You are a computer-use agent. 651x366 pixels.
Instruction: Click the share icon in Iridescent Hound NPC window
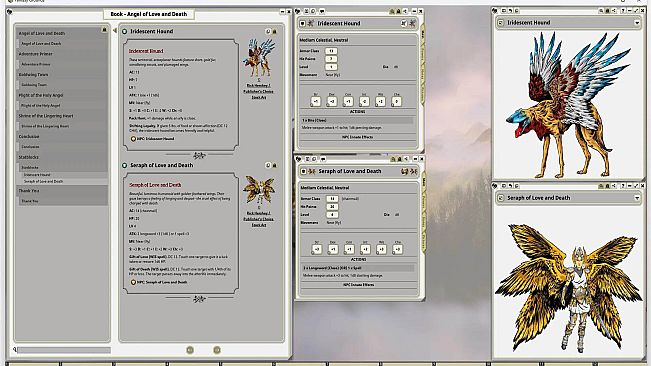coord(405,11)
